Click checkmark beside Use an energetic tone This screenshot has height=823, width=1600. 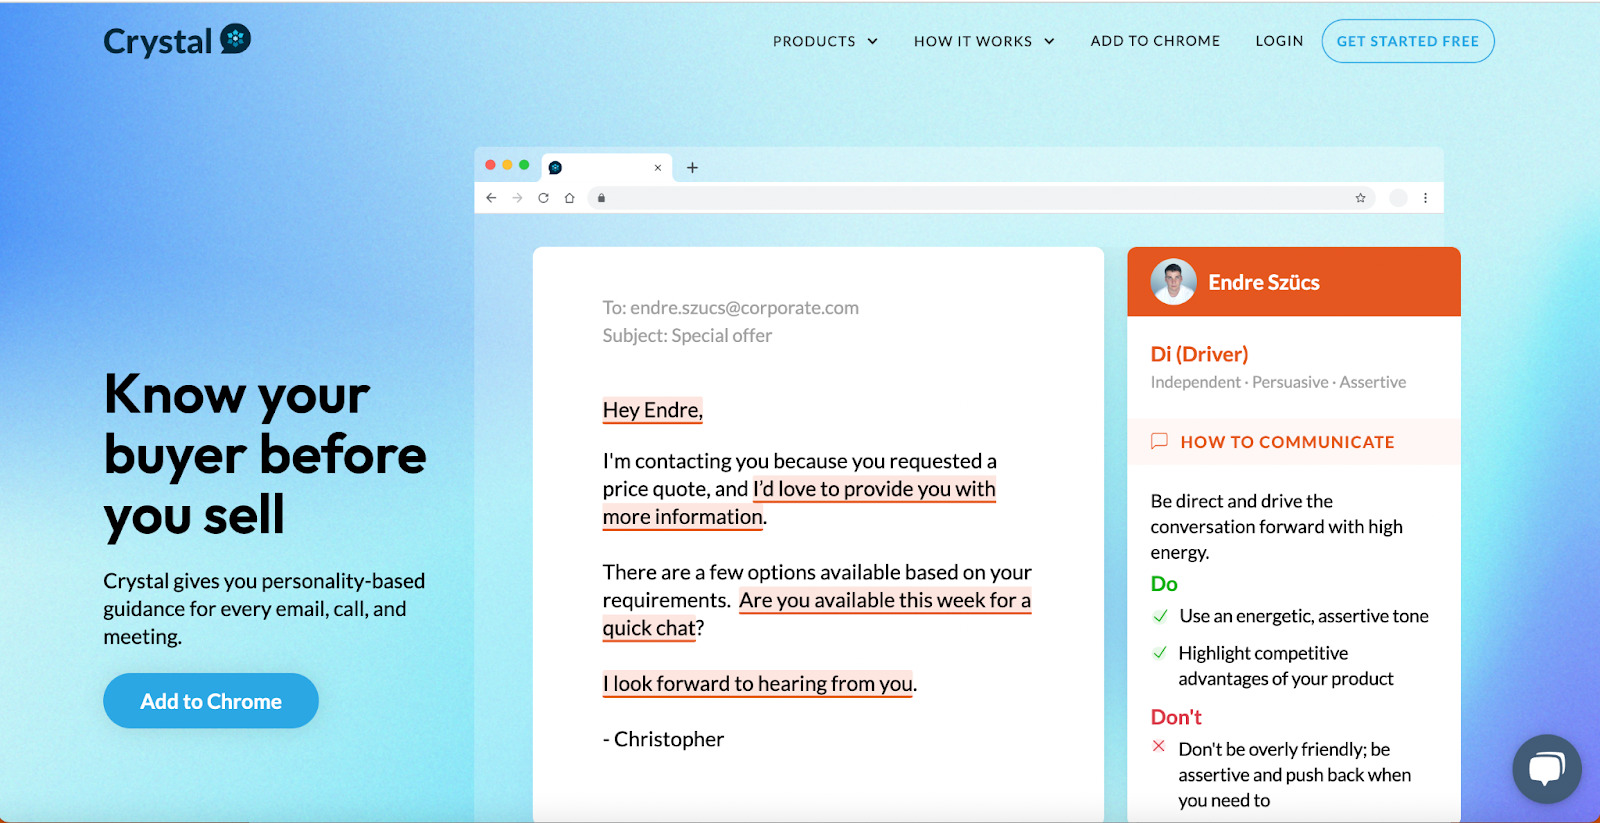[x=1160, y=616]
